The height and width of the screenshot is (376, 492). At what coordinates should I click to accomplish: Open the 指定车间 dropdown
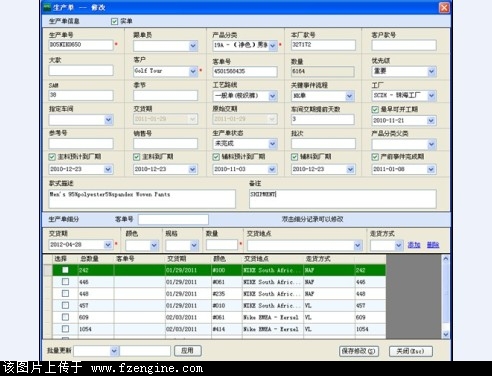click(x=108, y=120)
